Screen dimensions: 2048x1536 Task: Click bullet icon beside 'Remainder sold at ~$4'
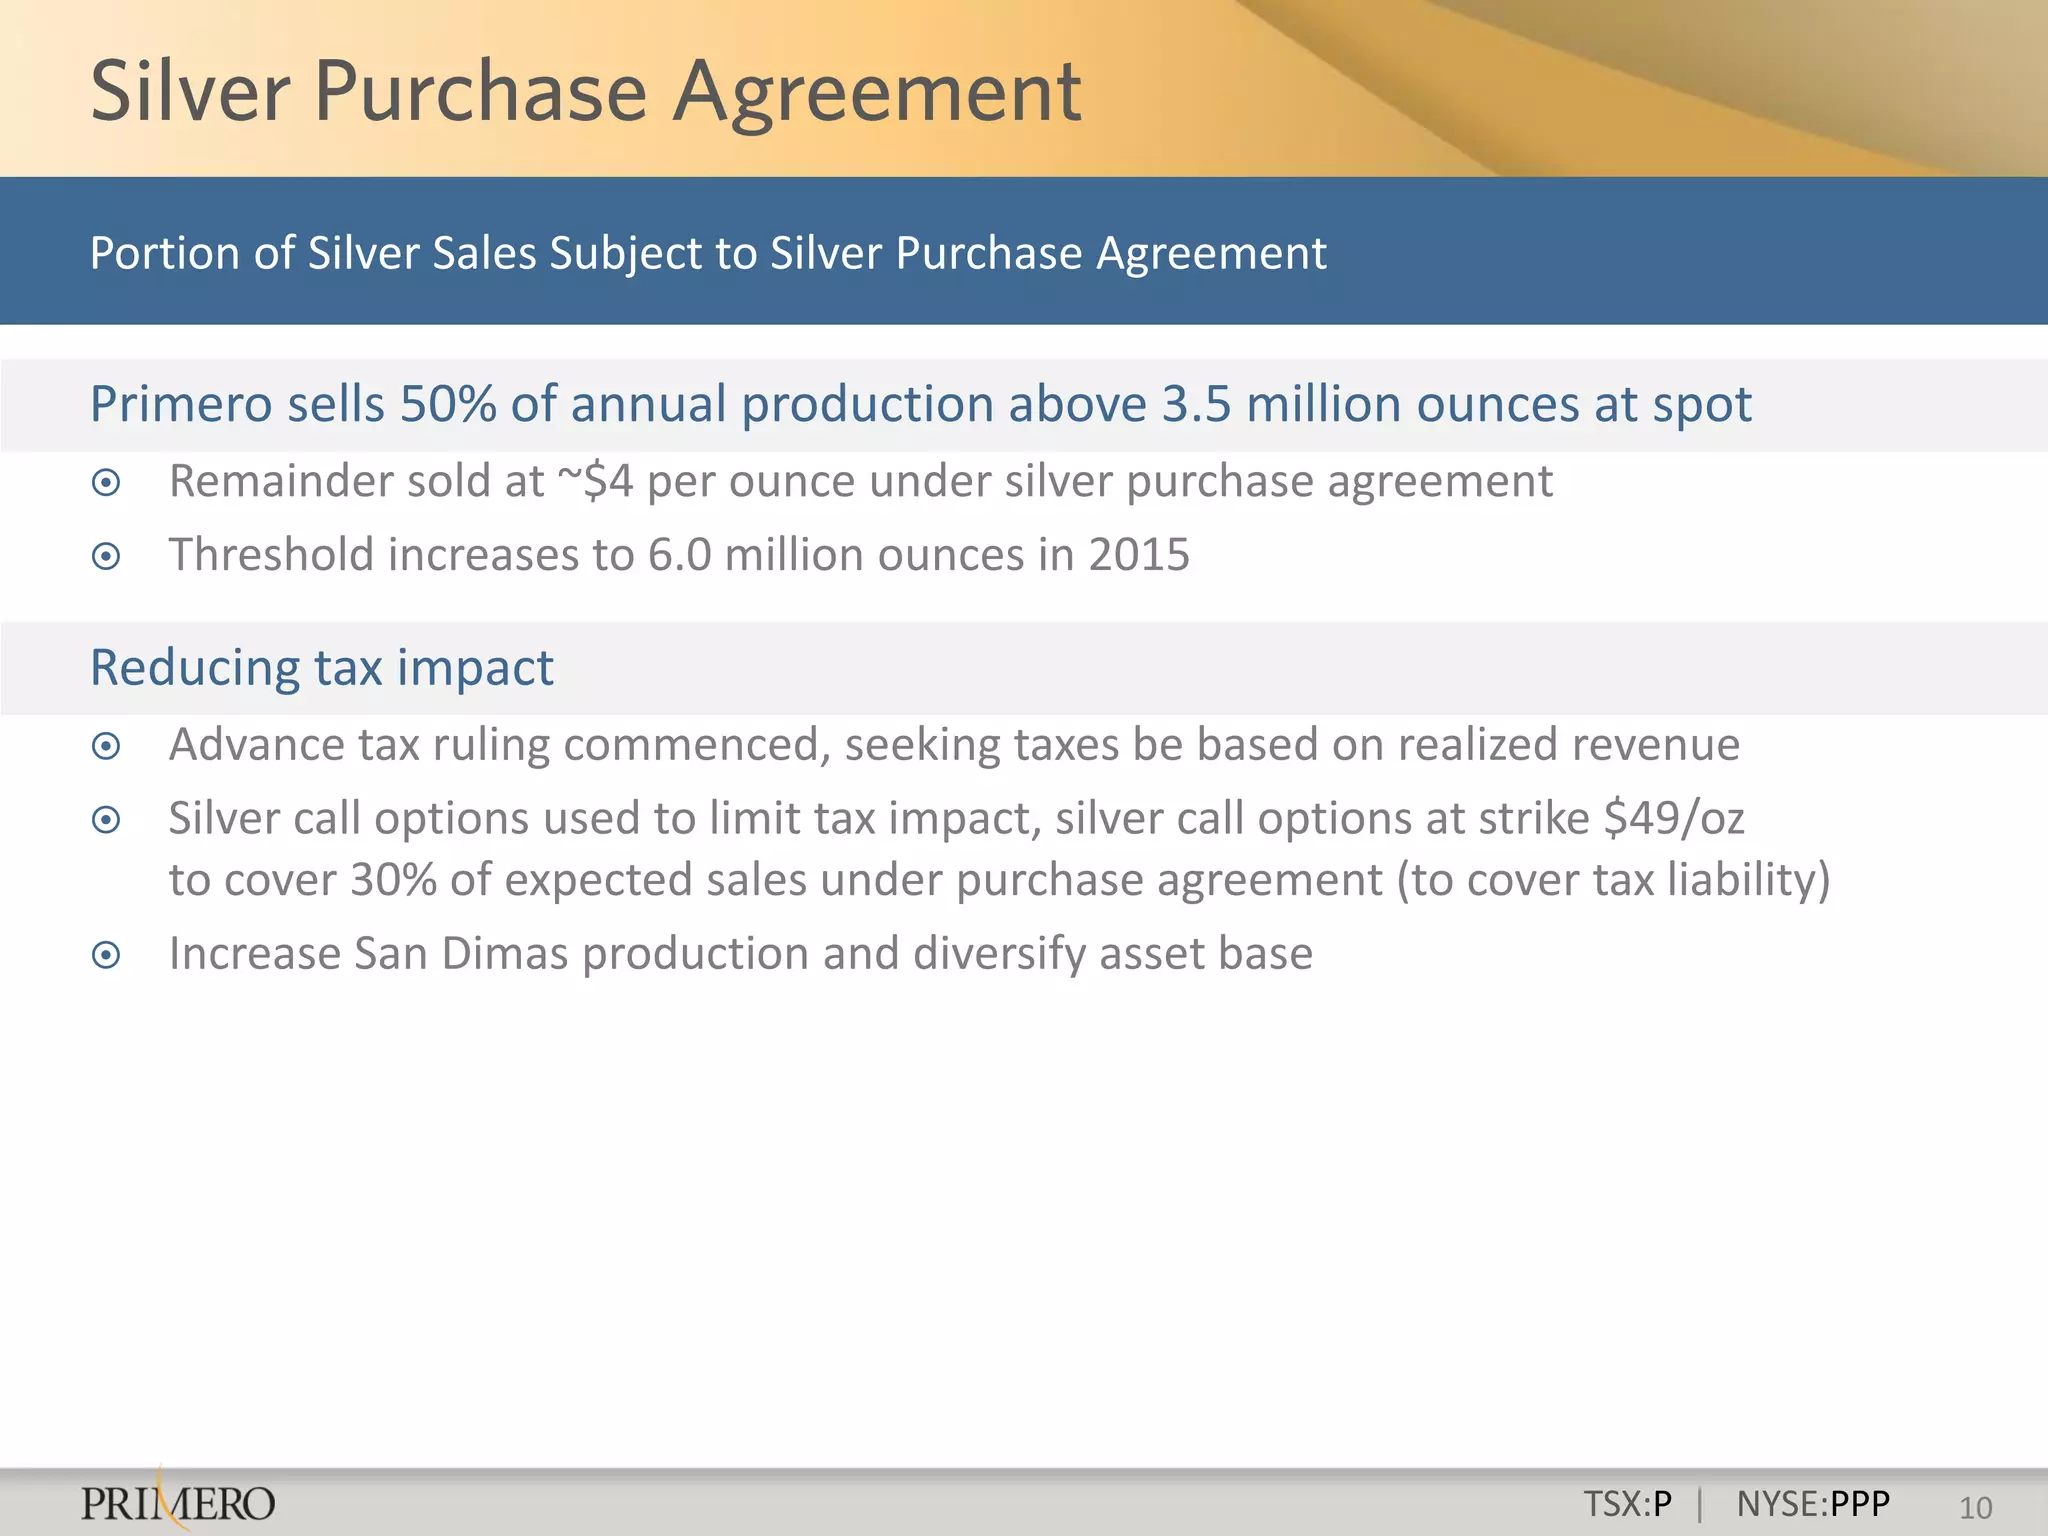click(x=106, y=483)
